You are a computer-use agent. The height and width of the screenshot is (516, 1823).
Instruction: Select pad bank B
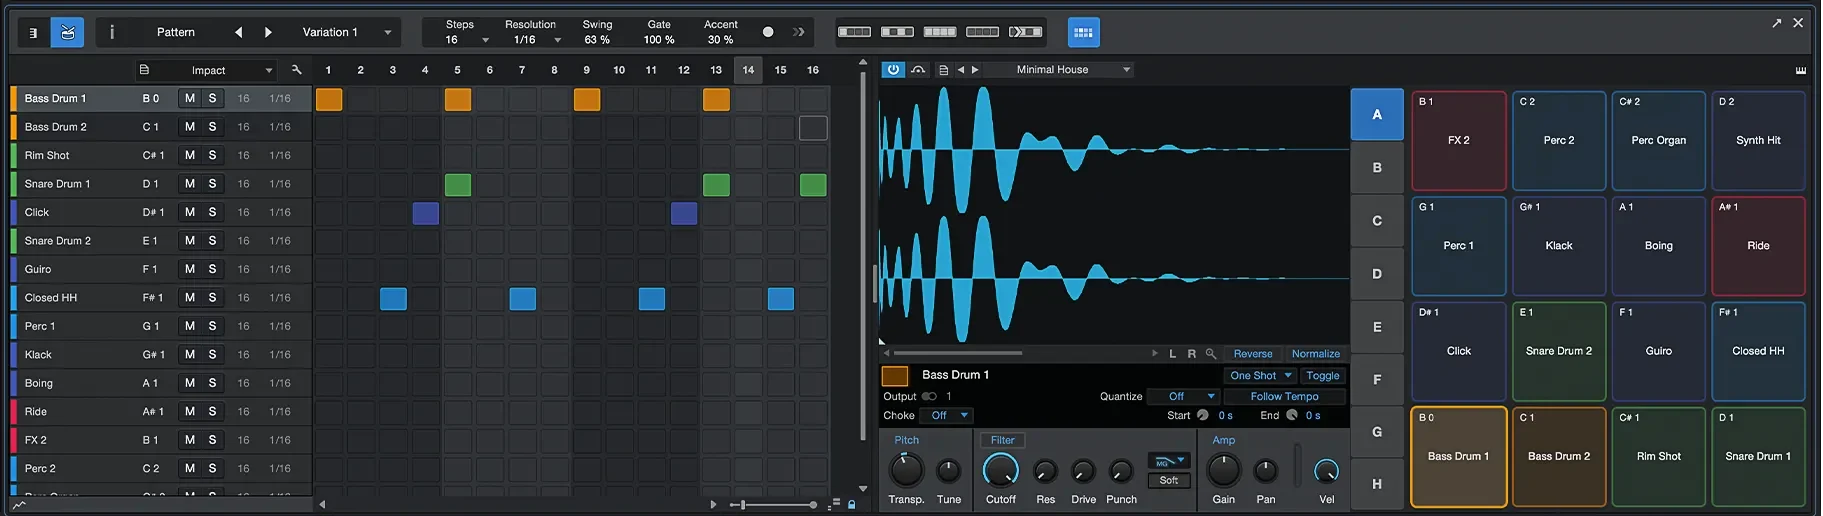[x=1377, y=167]
